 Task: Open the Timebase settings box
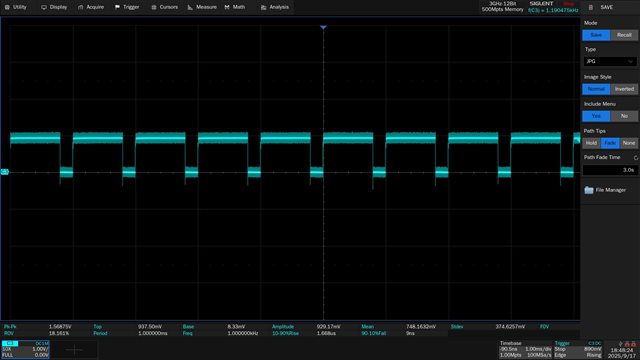click(x=525, y=349)
